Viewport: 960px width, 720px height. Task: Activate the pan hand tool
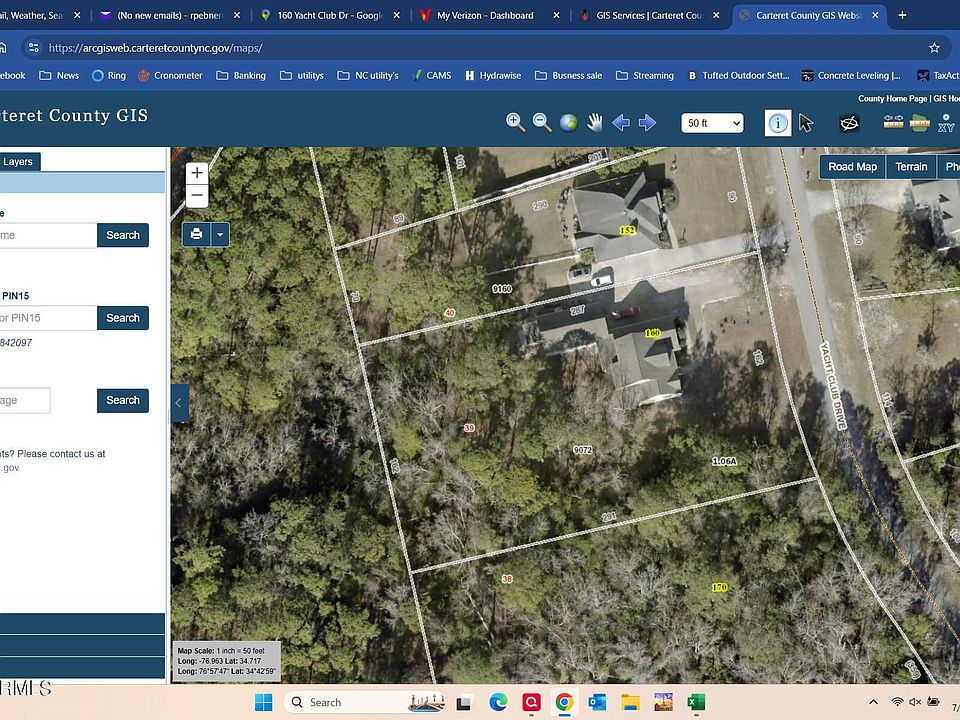(x=595, y=122)
